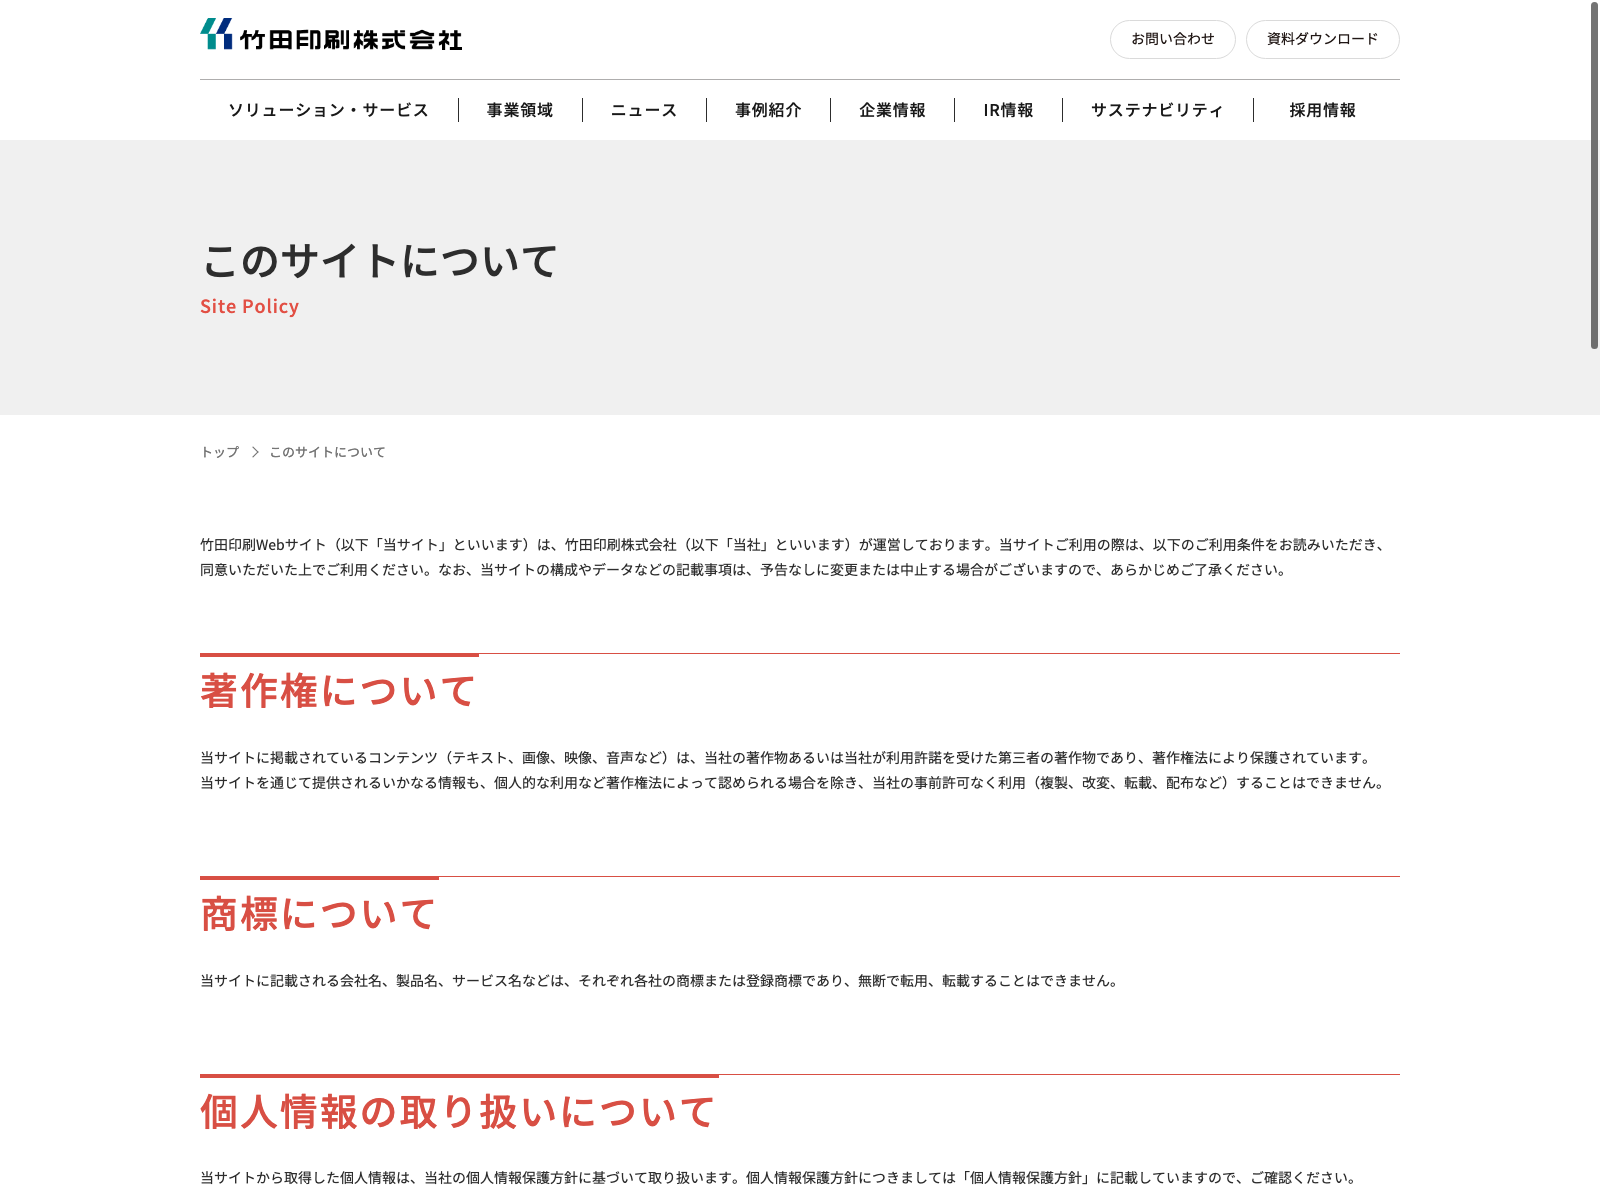Click the 著作権について section heading
Screen dimensions: 1600x1200
pyautogui.click(x=338, y=691)
